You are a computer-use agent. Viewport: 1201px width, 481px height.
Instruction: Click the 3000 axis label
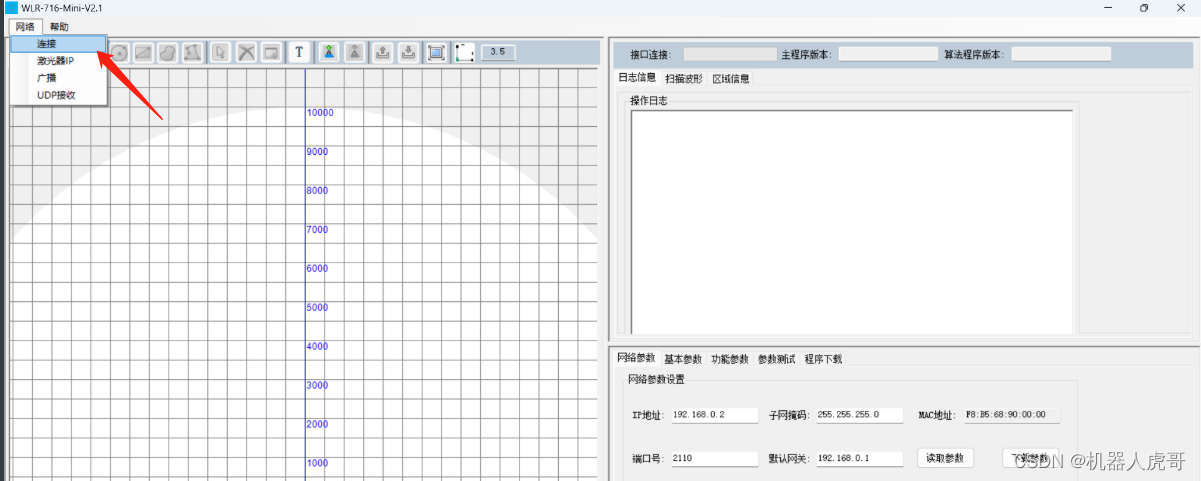[x=317, y=385]
